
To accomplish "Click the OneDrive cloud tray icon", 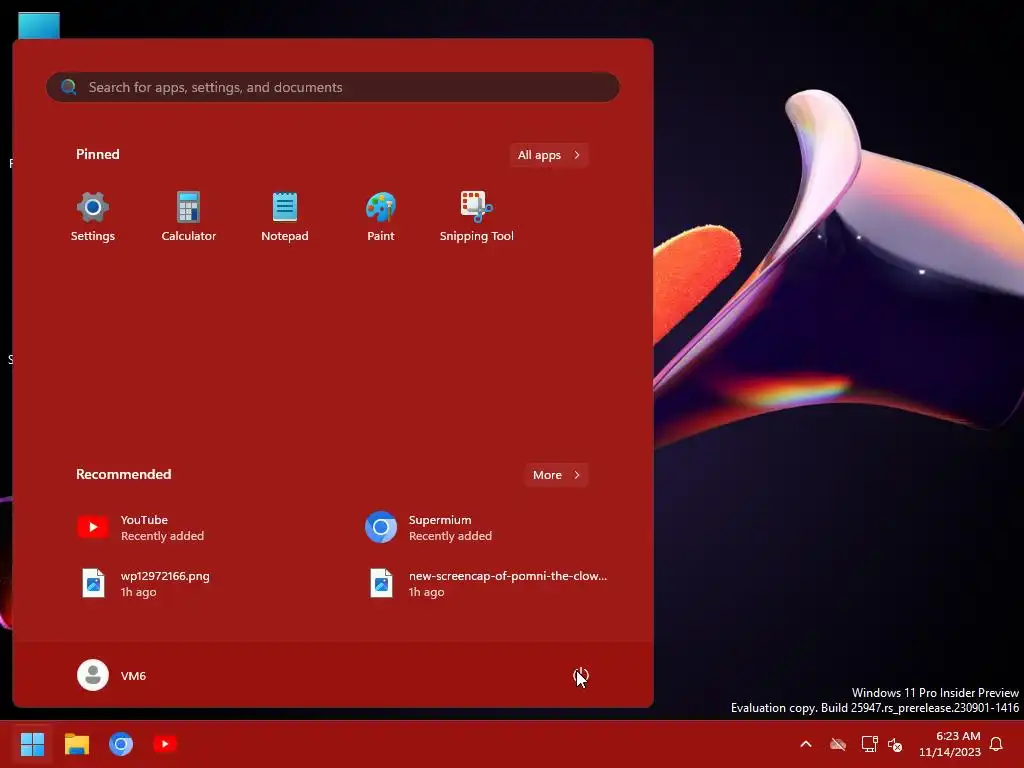I will 838,744.
